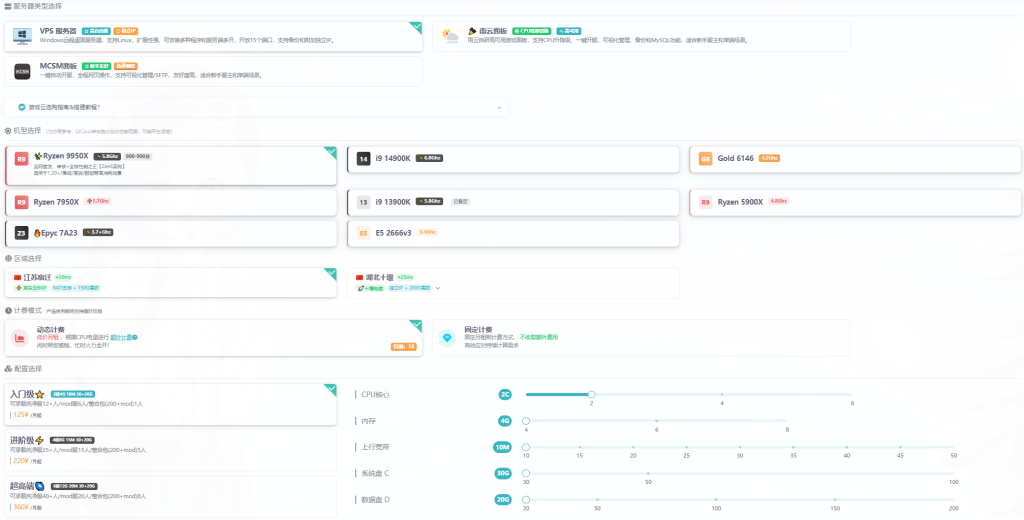The image size is (1024, 520).
Task: Click the 内存 slider handle at 4
Action: pyautogui.click(x=526, y=421)
